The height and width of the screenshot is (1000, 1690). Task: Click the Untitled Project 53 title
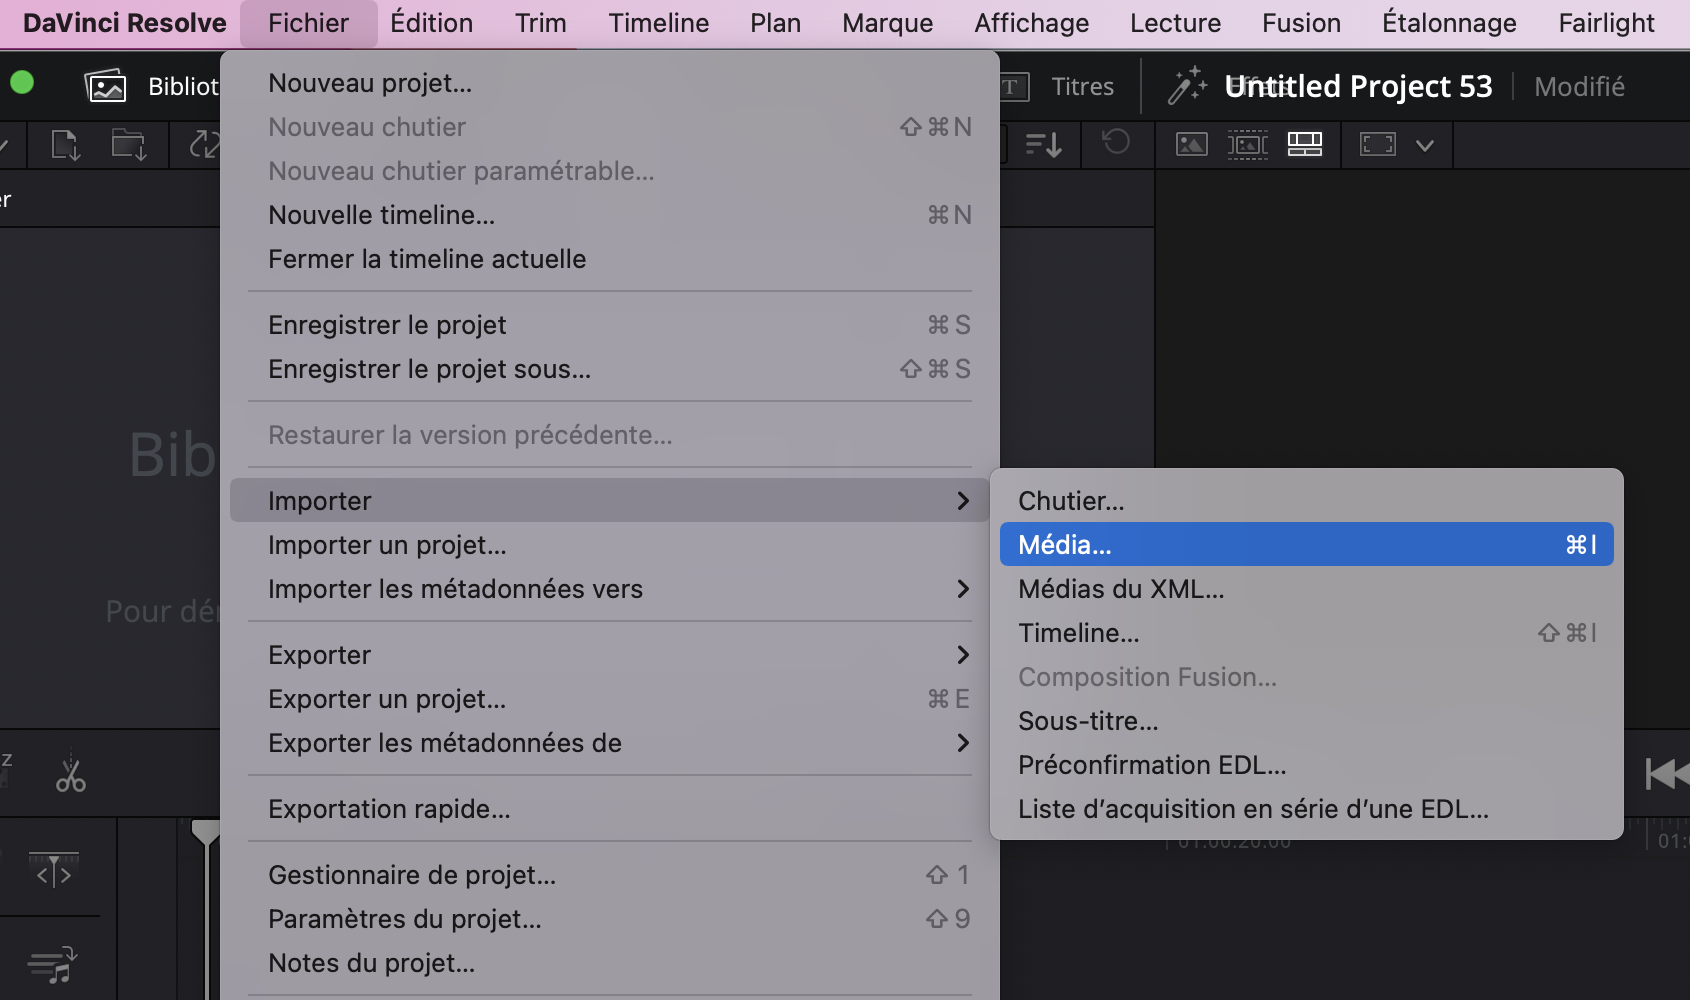[x=1360, y=86]
